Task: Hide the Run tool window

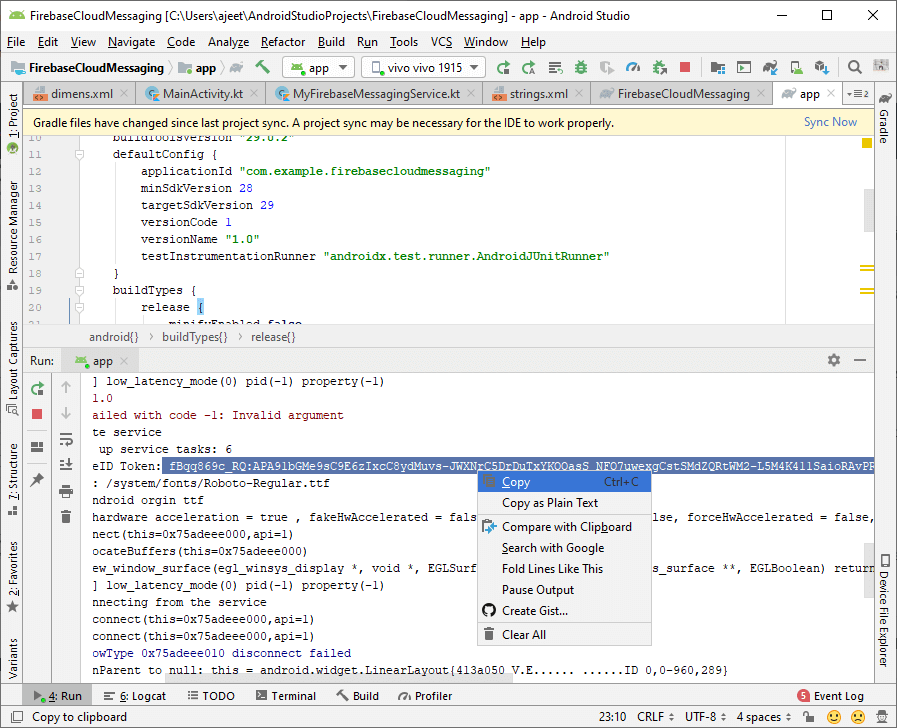Action: 860,360
